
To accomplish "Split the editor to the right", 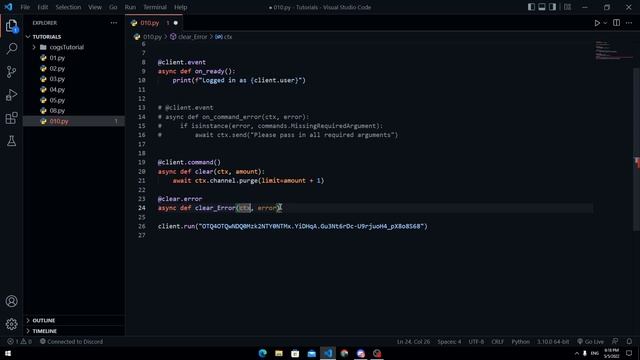I will 616,23.
